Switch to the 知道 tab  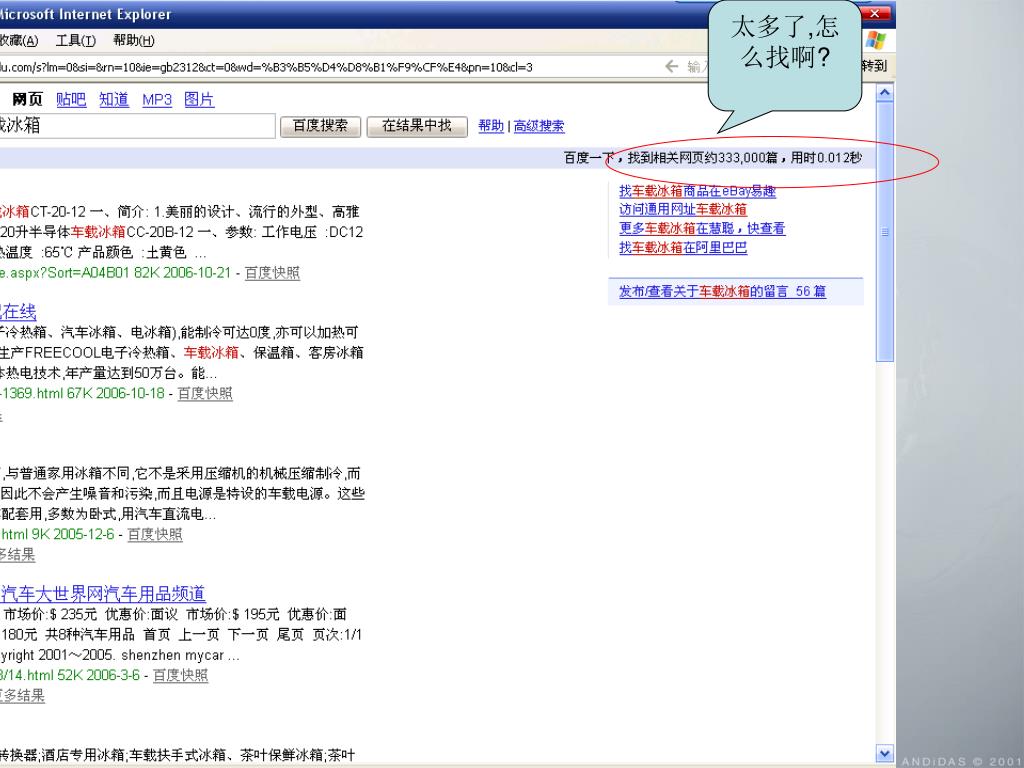tap(114, 99)
